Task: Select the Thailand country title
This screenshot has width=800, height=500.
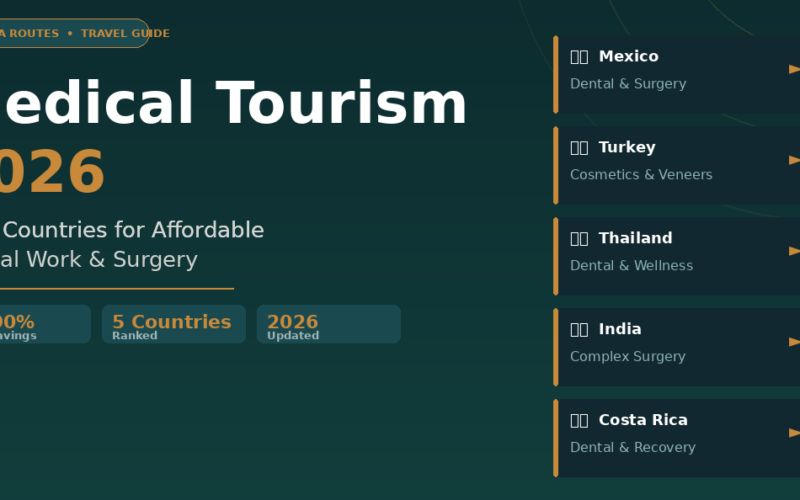Action: (x=636, y=238)
